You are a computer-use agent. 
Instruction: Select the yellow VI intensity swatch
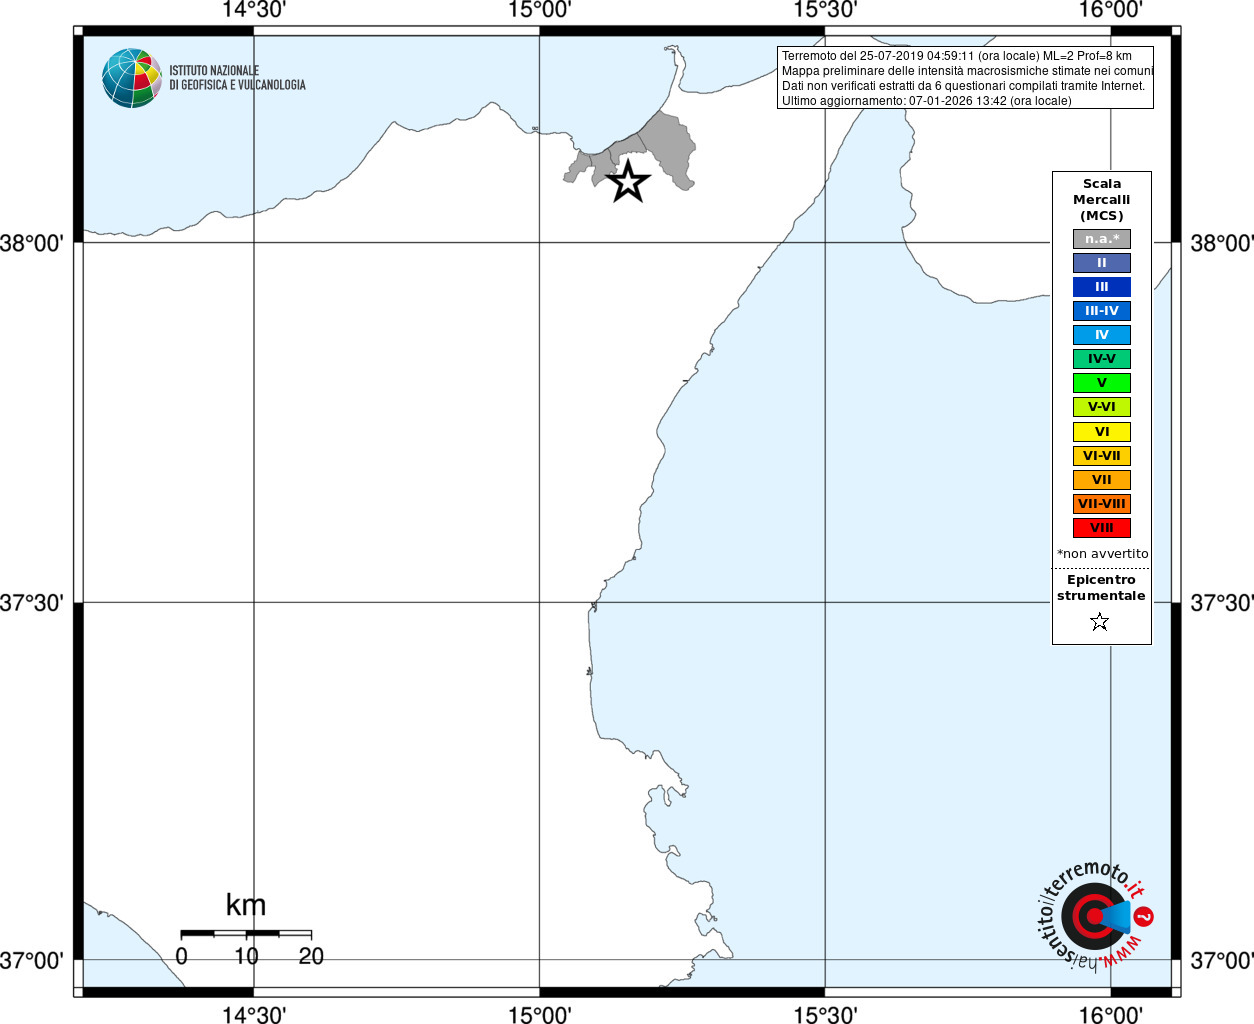[1102, 432]
